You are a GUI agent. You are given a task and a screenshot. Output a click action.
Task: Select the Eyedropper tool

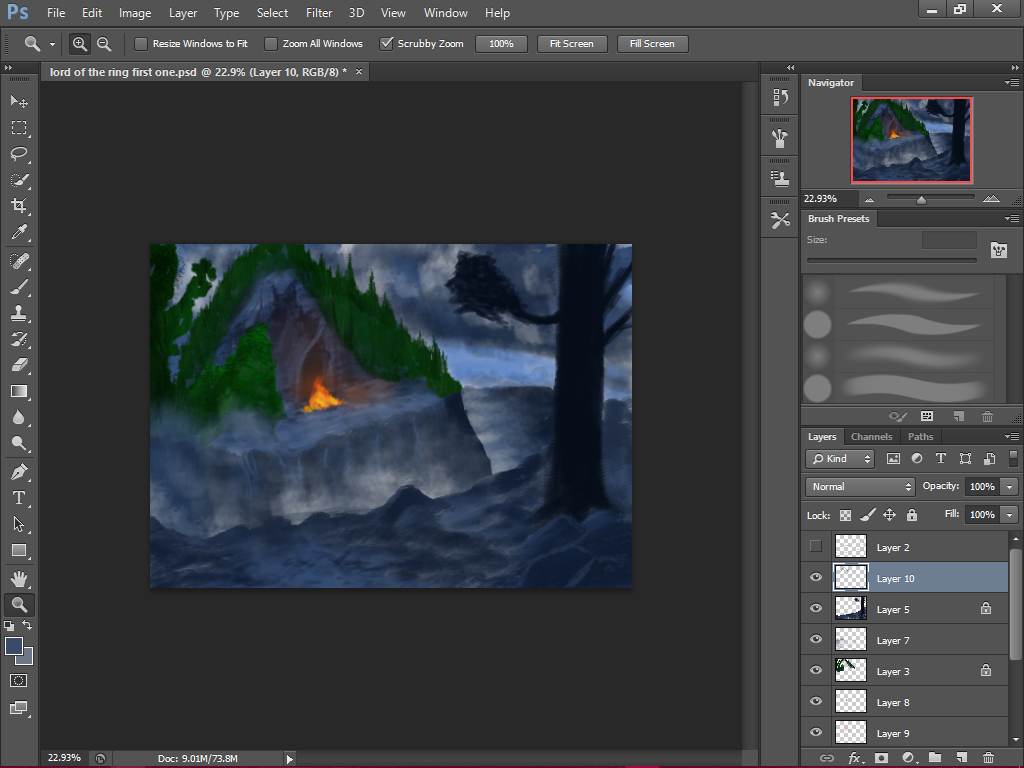(19, 232)
